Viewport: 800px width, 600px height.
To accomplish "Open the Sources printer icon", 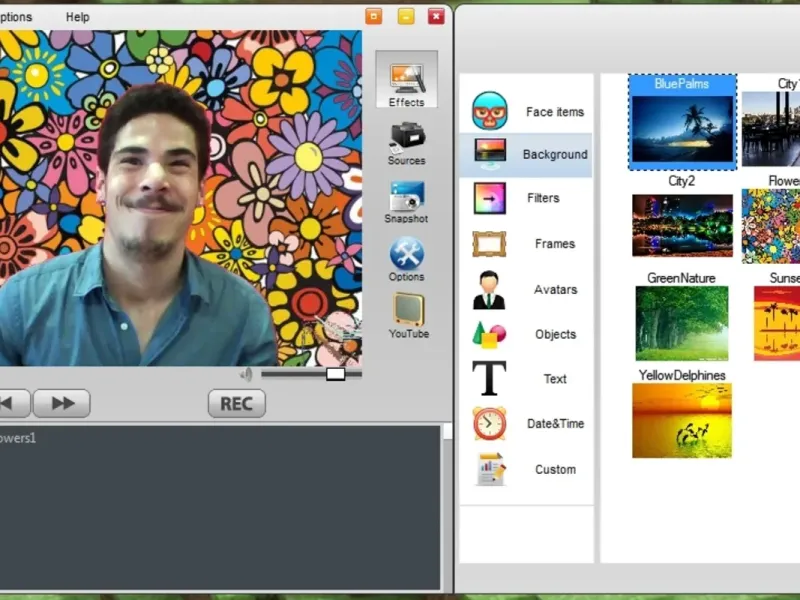I will pyautogui.click(x=407, y=137).
